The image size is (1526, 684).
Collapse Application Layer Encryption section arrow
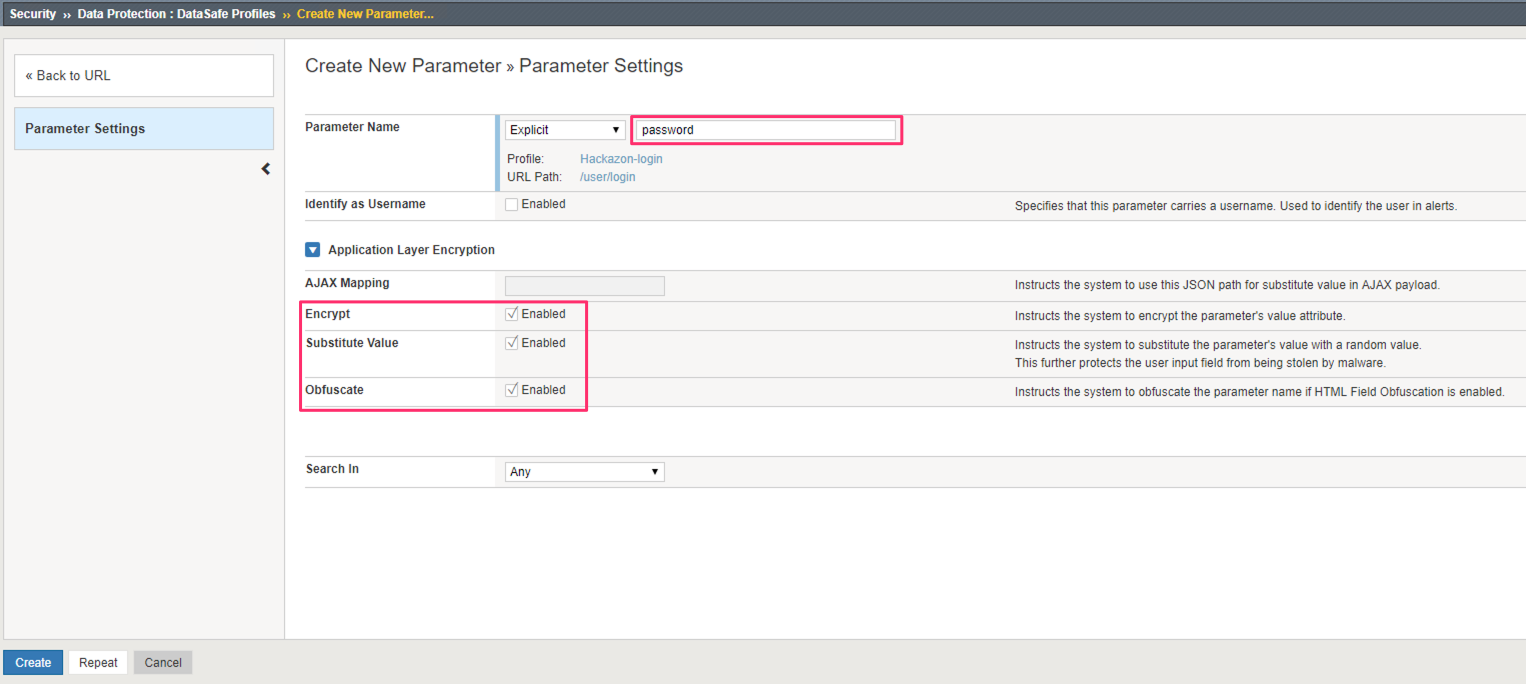[x=312, y=250]
